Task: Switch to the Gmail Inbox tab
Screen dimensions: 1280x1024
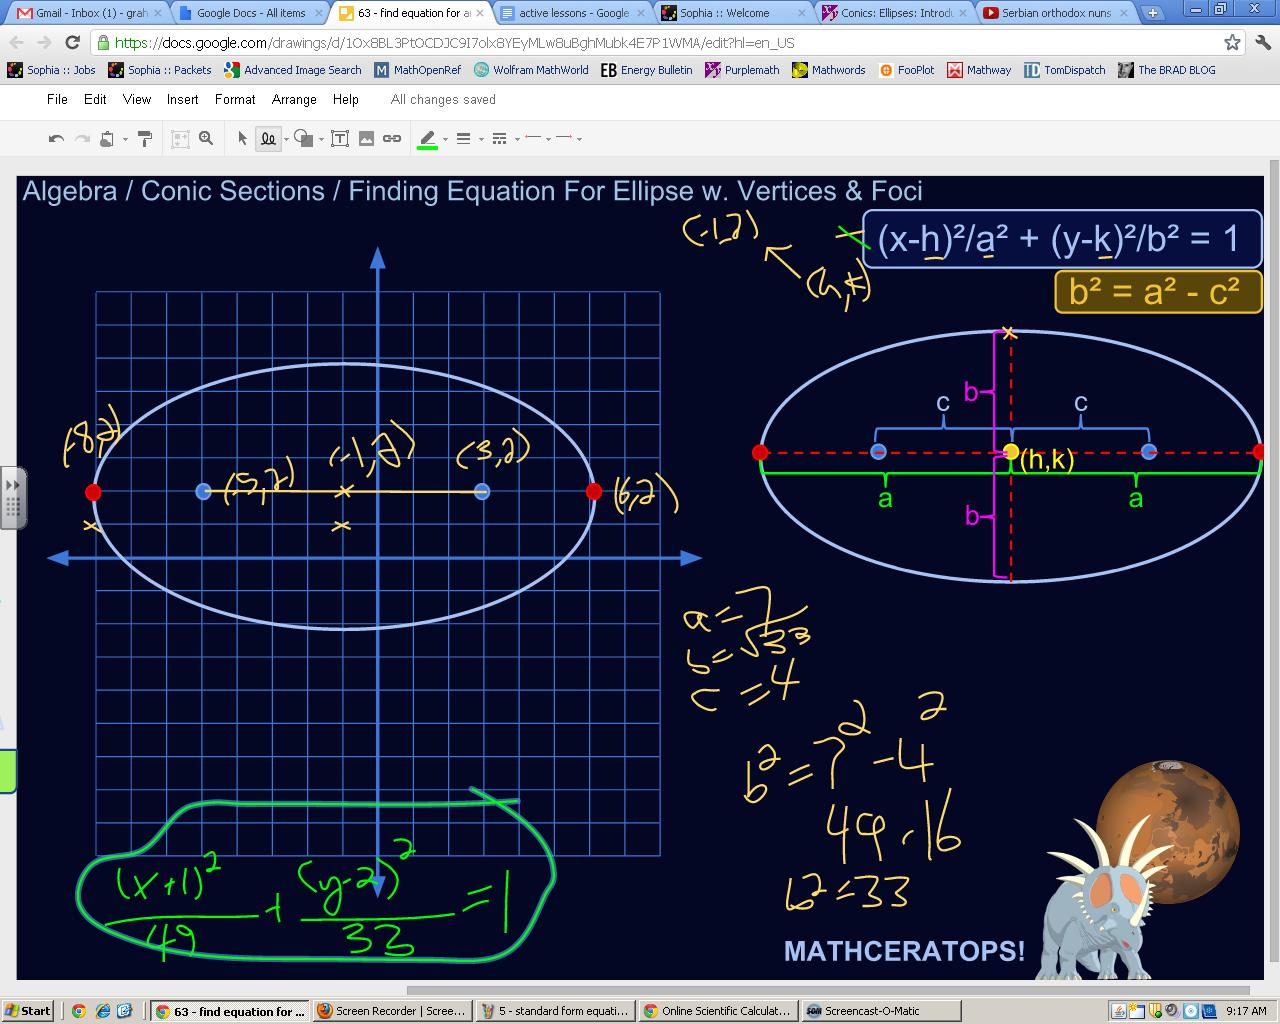Action: click(x=88, y=13)
